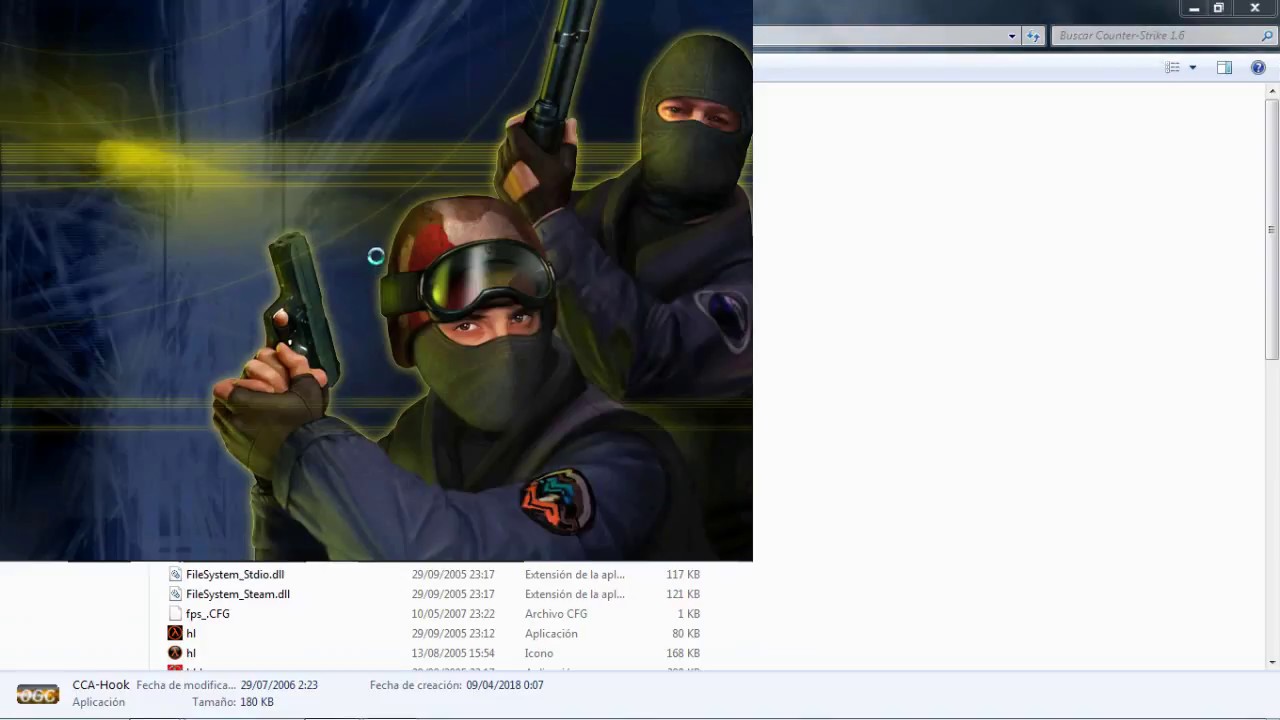Screen dimensions: 1280x720
Task: Click the magnifier icon in search box
Action: (1267, 36)
